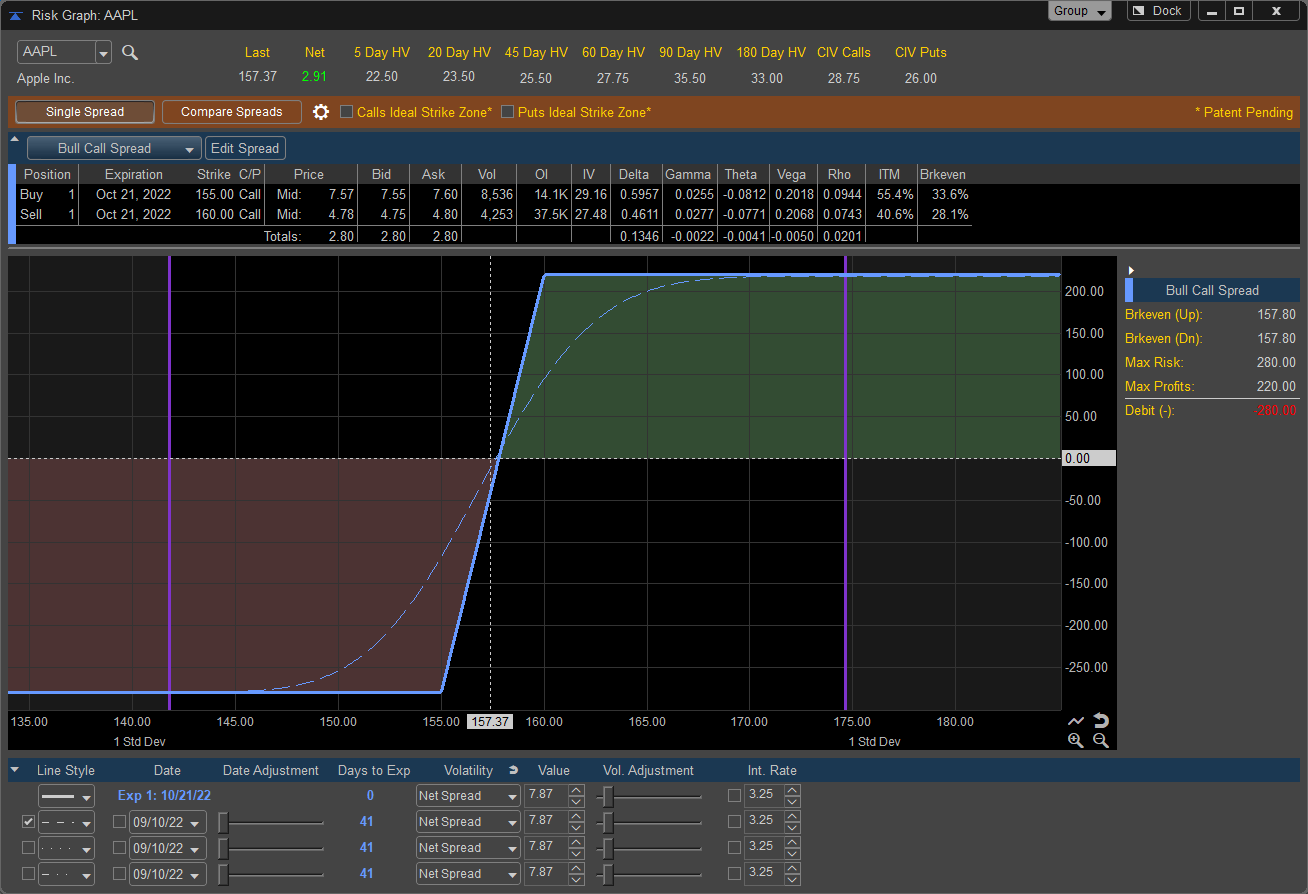
Task: Uncheck the dashed line style visibility checkbox
Action: [x=29, y=822]
